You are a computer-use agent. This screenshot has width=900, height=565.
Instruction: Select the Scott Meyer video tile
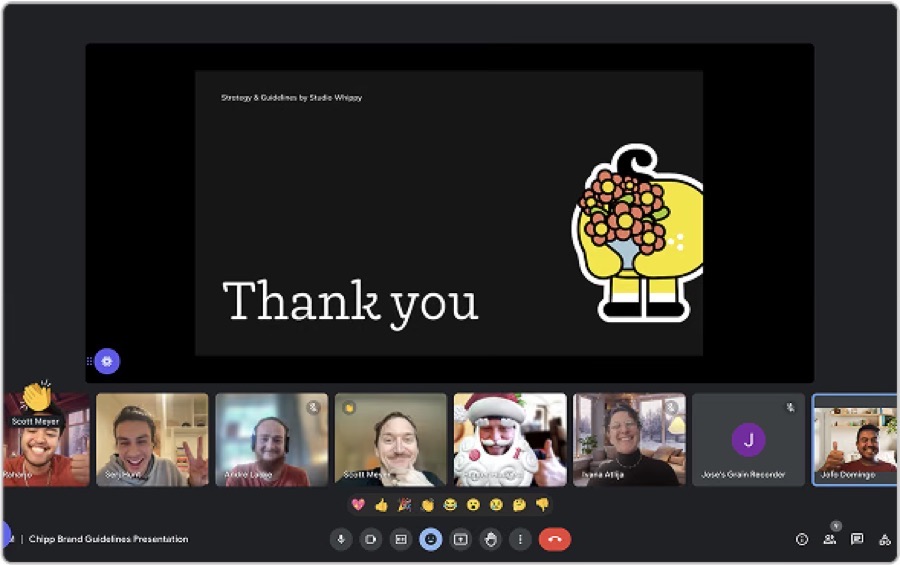(x=391, y=440)
